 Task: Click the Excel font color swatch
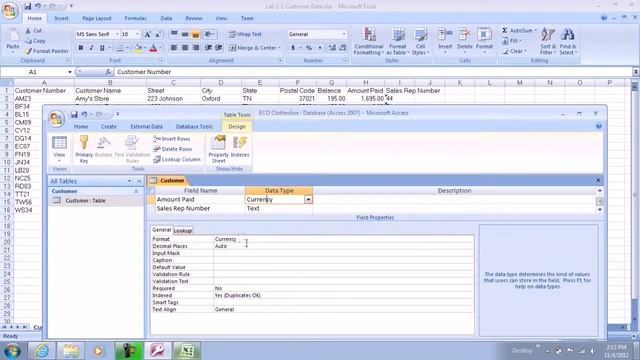pos(153,48)
